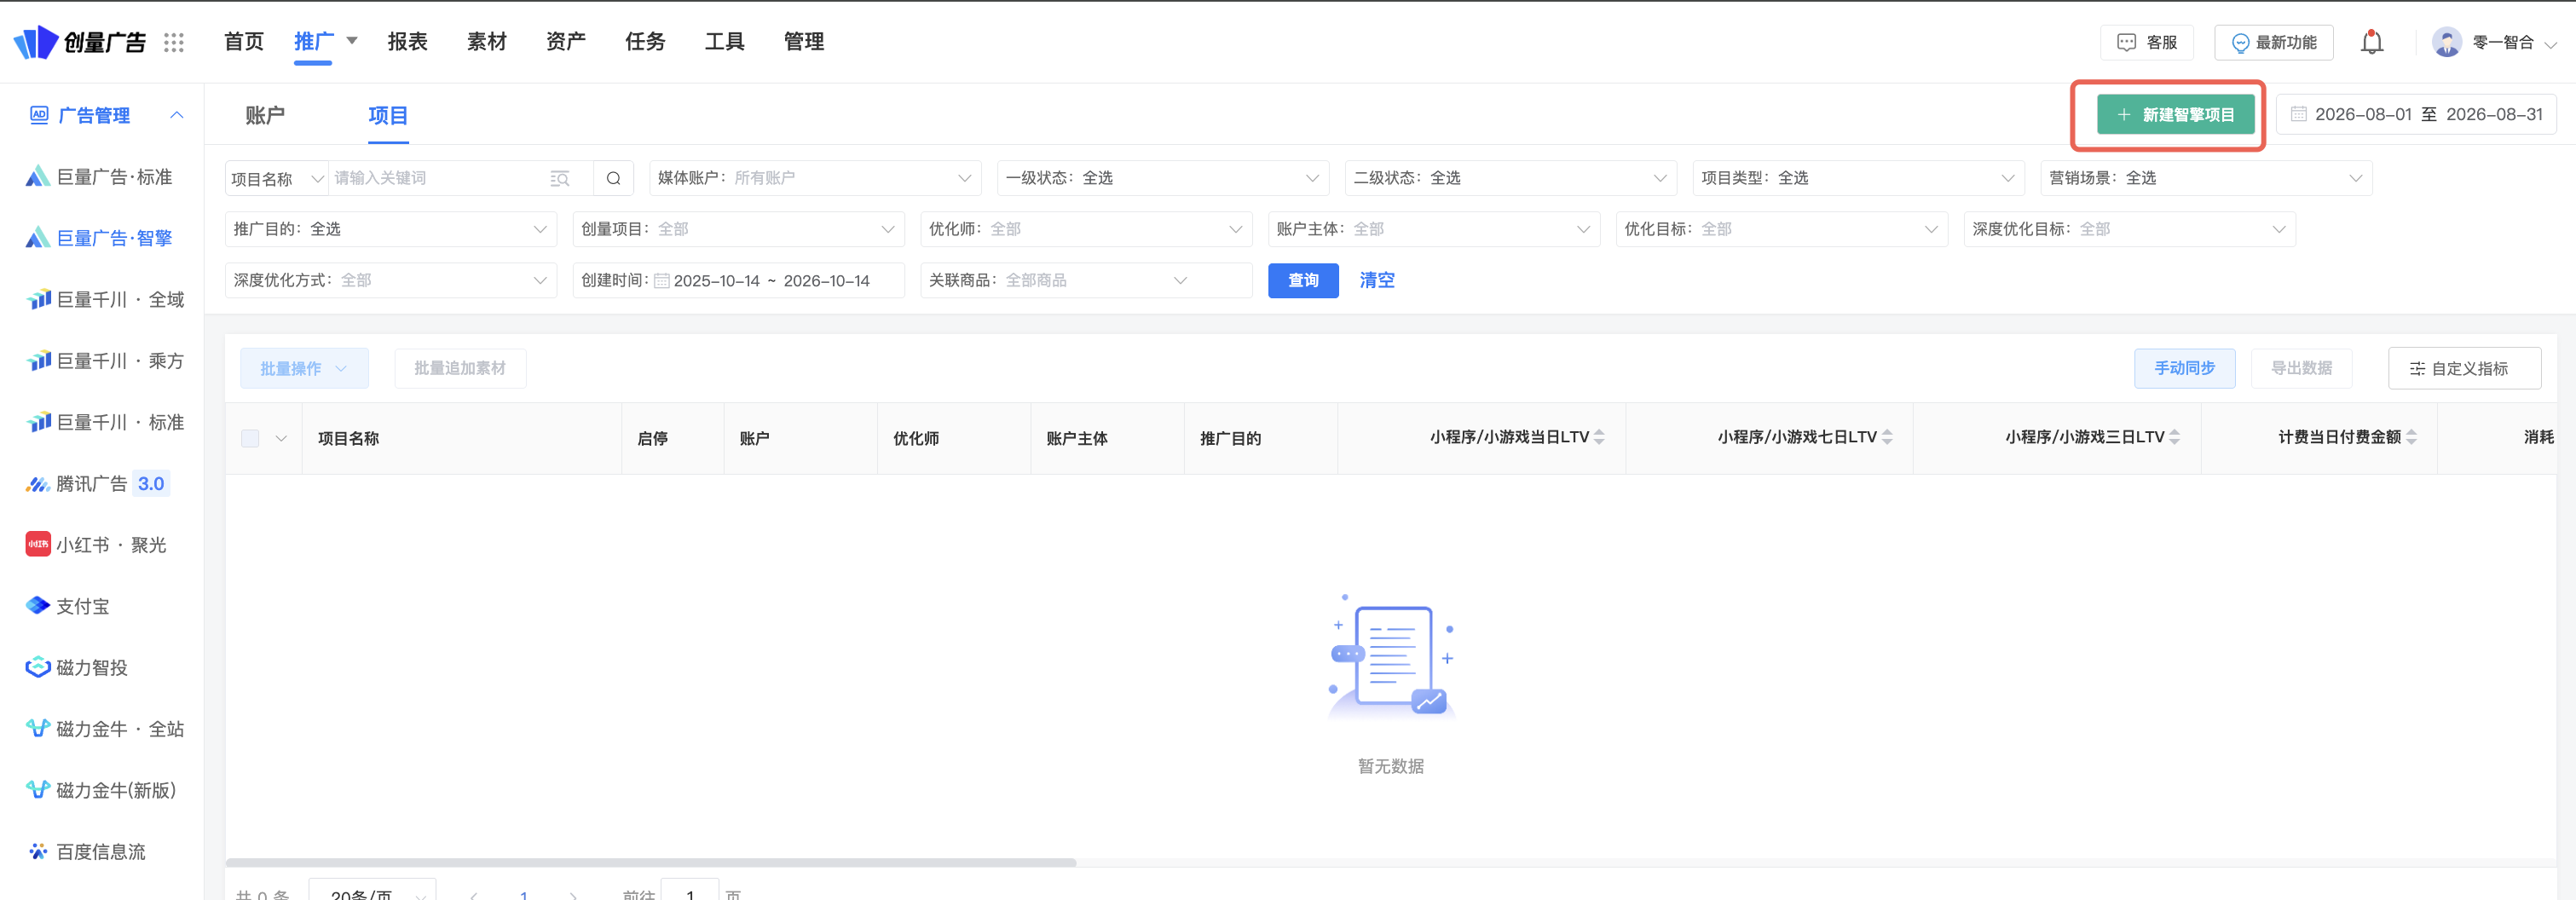Open 磁力智投 in sidebar

tap(77, 667)
